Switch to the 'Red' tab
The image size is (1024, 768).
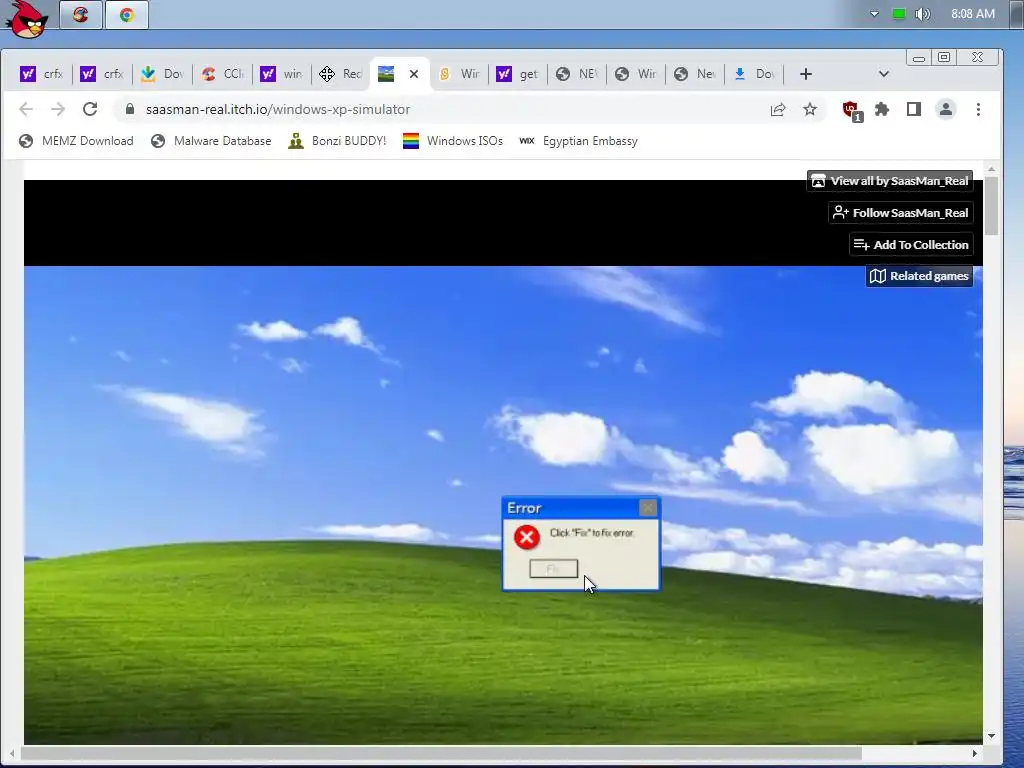pos(340,74)
